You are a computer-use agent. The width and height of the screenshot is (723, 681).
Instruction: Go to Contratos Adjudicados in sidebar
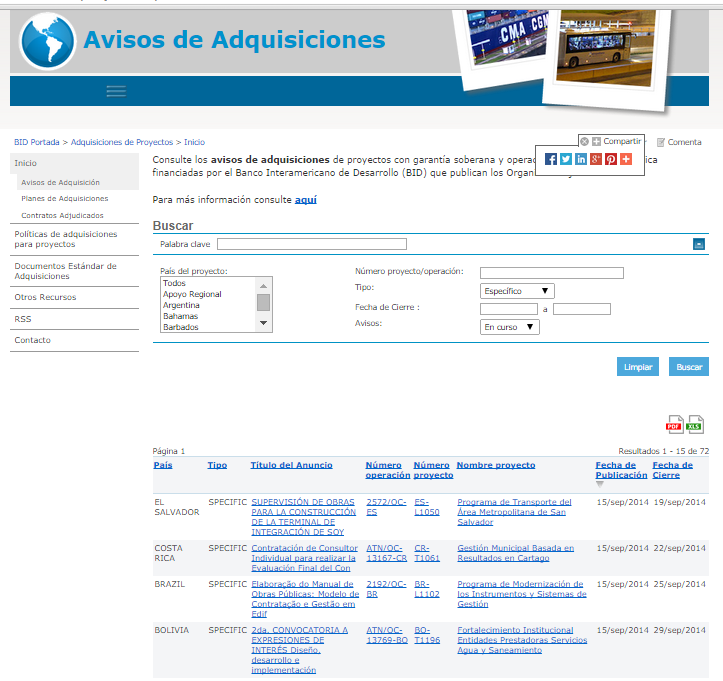click(x=62, y=215)
